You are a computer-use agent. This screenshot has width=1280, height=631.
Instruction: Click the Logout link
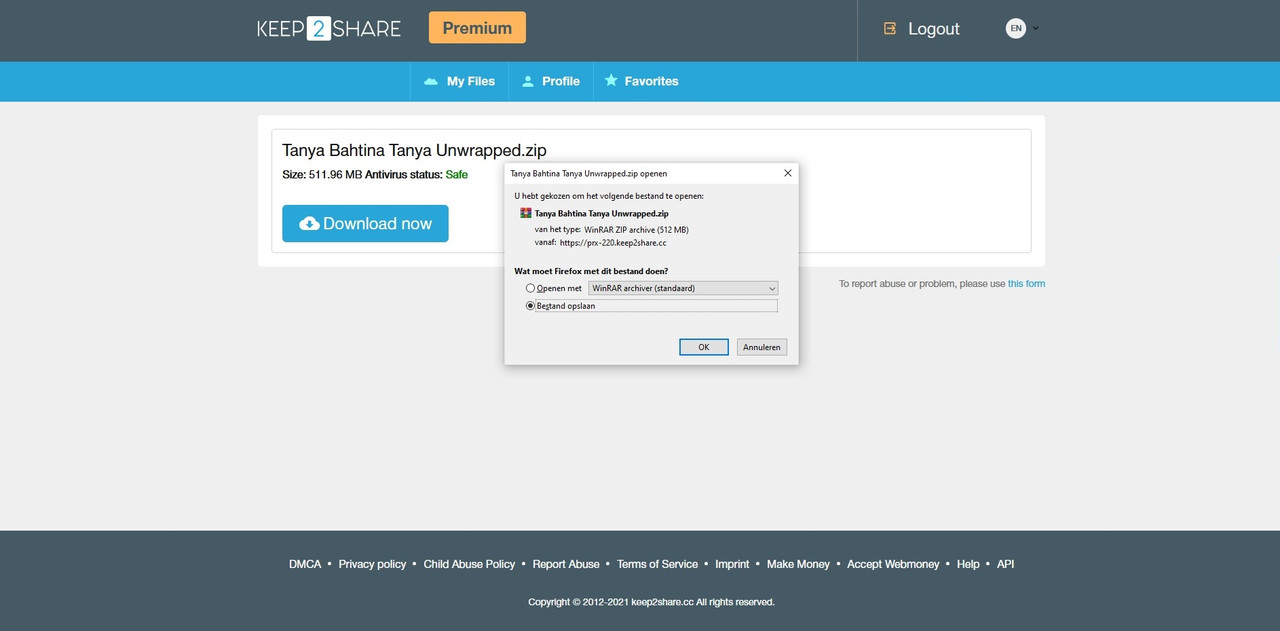click(x=933, y=28)
